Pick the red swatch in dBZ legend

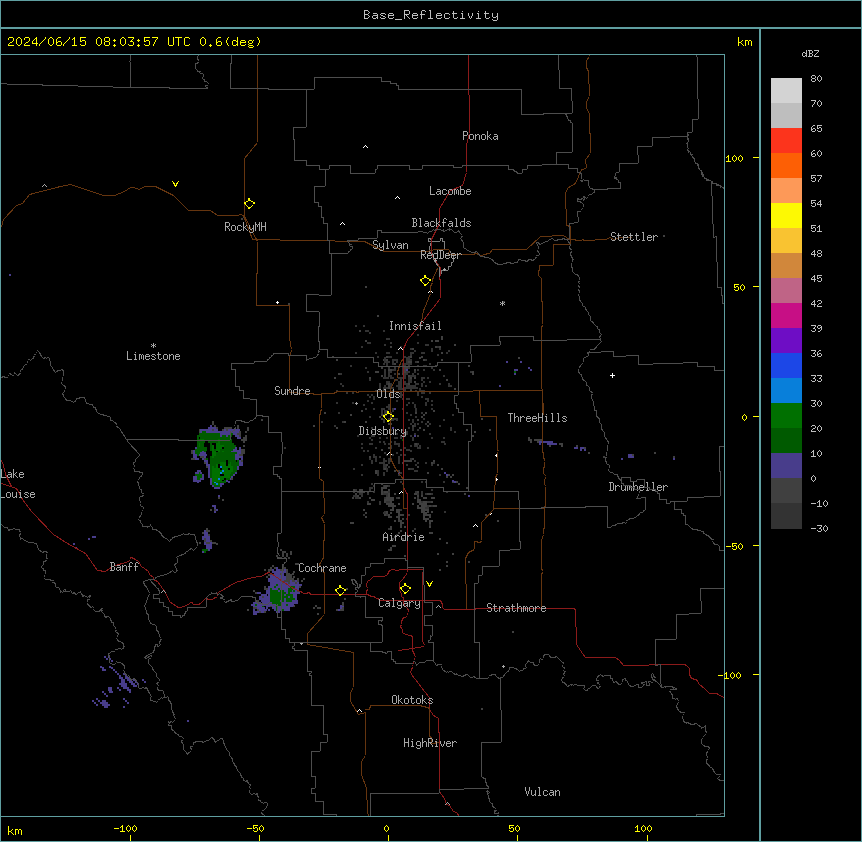tap(786, 141)
